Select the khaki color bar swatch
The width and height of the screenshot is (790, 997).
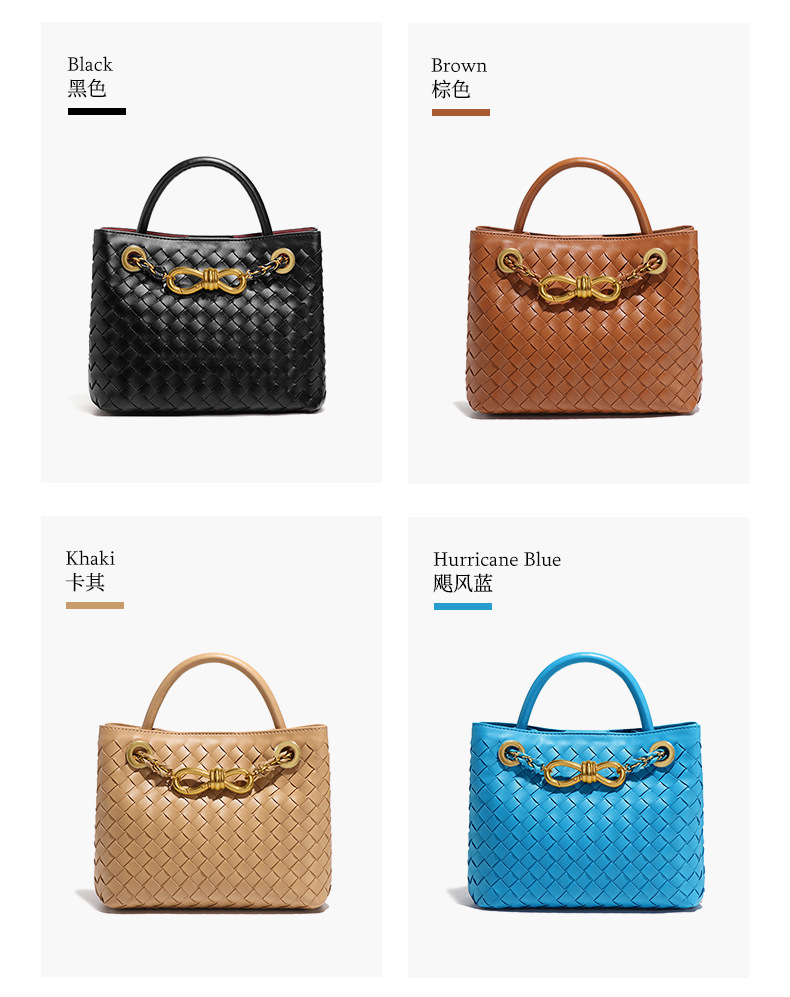click(95, 605)
